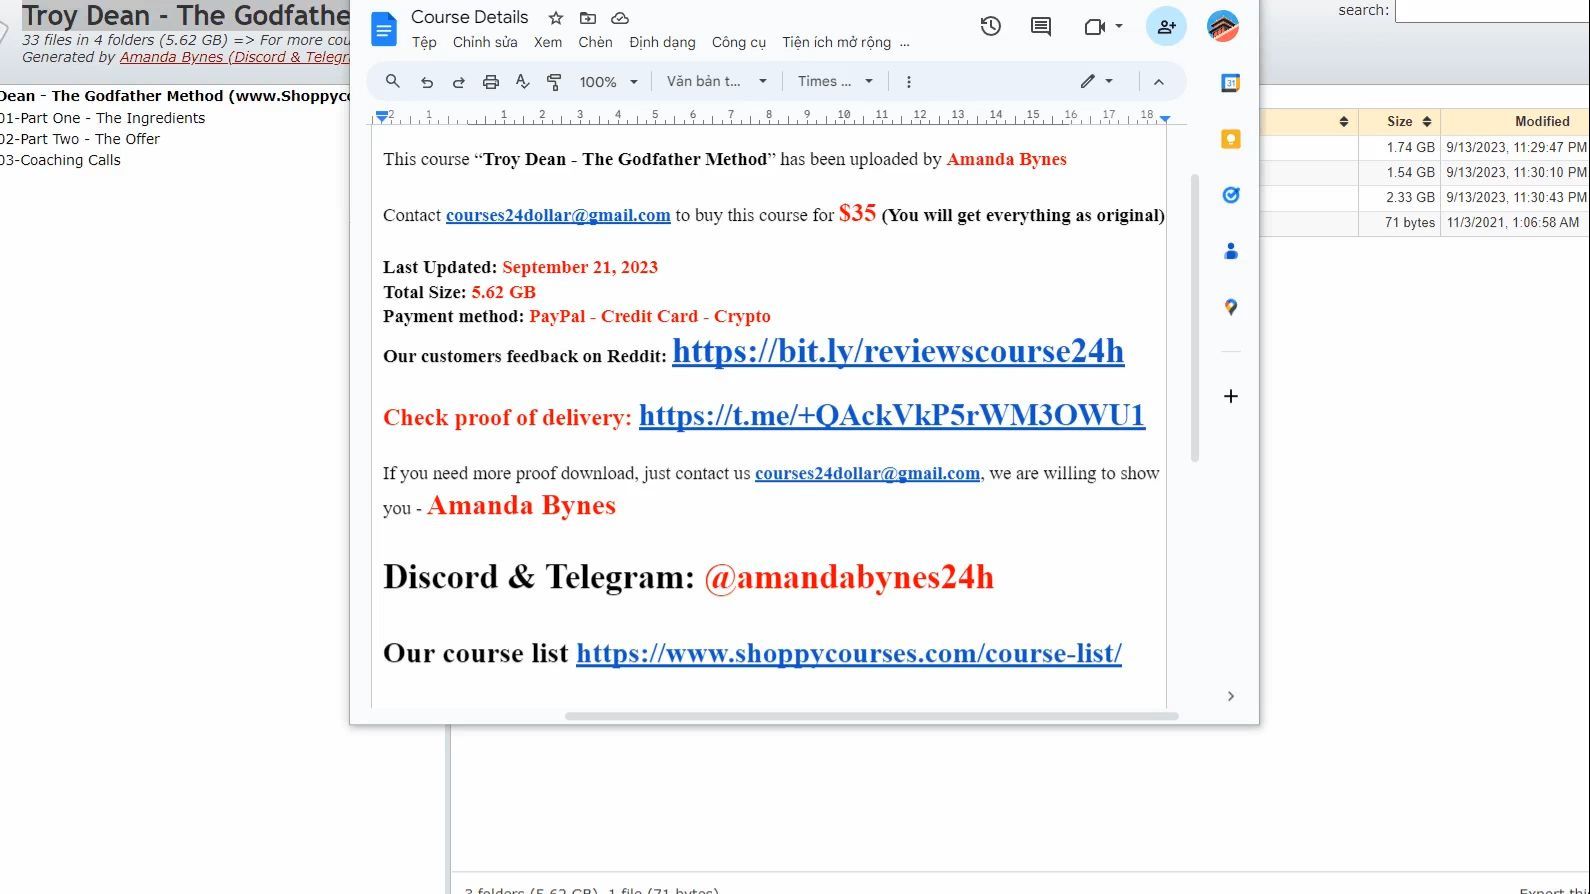Open the bit.ly reviewscourse24h link
This screenshot has width=1590, height=894.
[898, 351]
